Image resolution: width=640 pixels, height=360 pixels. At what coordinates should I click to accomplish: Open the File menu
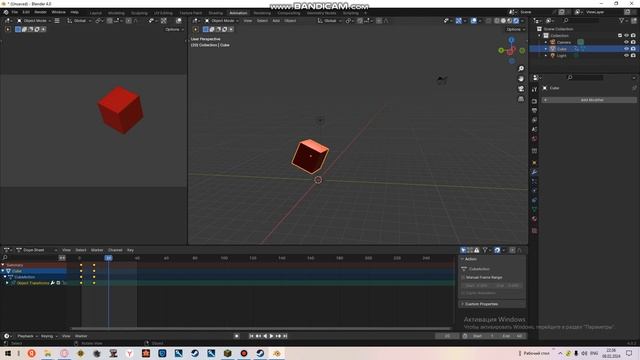15,12
